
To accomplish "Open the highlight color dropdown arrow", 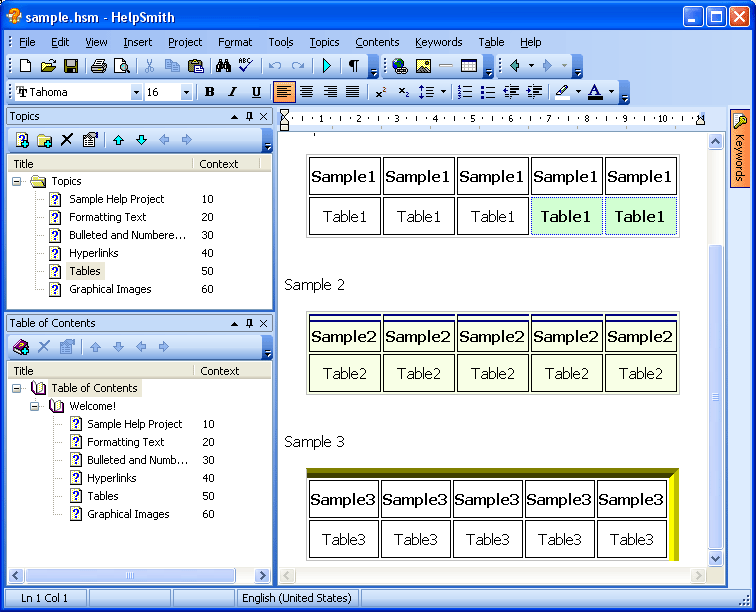I will (578, 92).
